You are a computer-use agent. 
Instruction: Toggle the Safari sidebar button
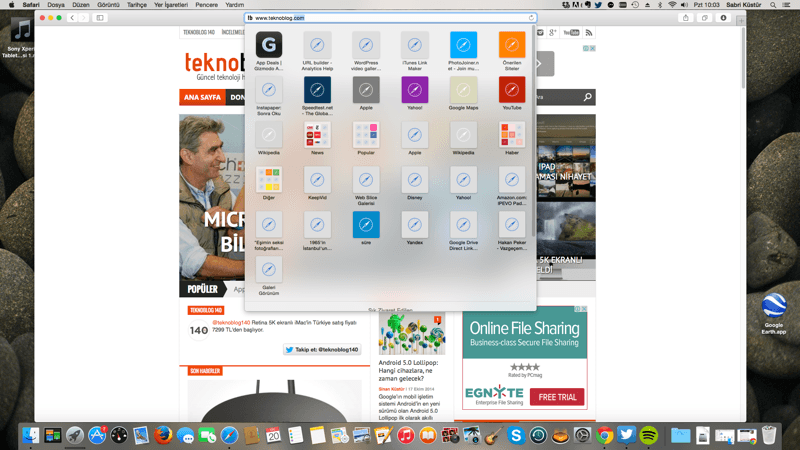(x=100, y=18)
